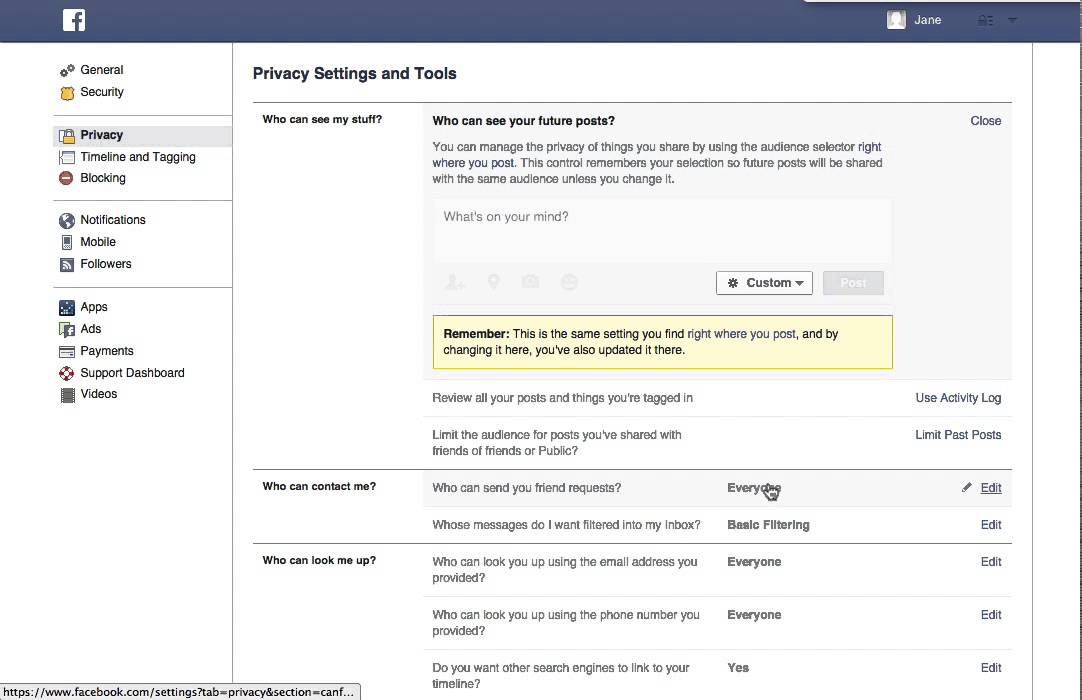Close the future posts section
Viewport: 1082px width, 700px height.
(985, 121)
